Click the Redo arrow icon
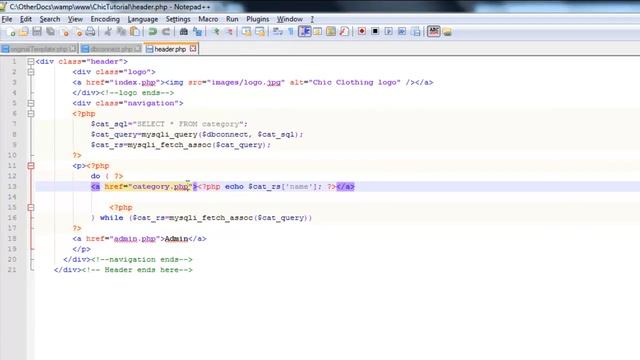Image resolution: width=640 pixels, height=360 pixels. [x=166, y=32]
